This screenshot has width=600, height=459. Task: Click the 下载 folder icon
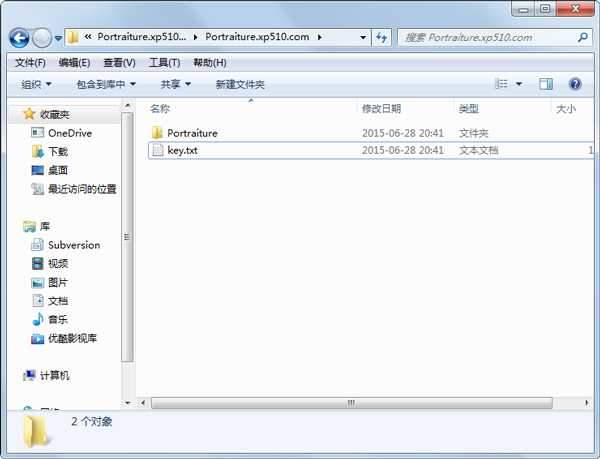click(x=38, y=151)
